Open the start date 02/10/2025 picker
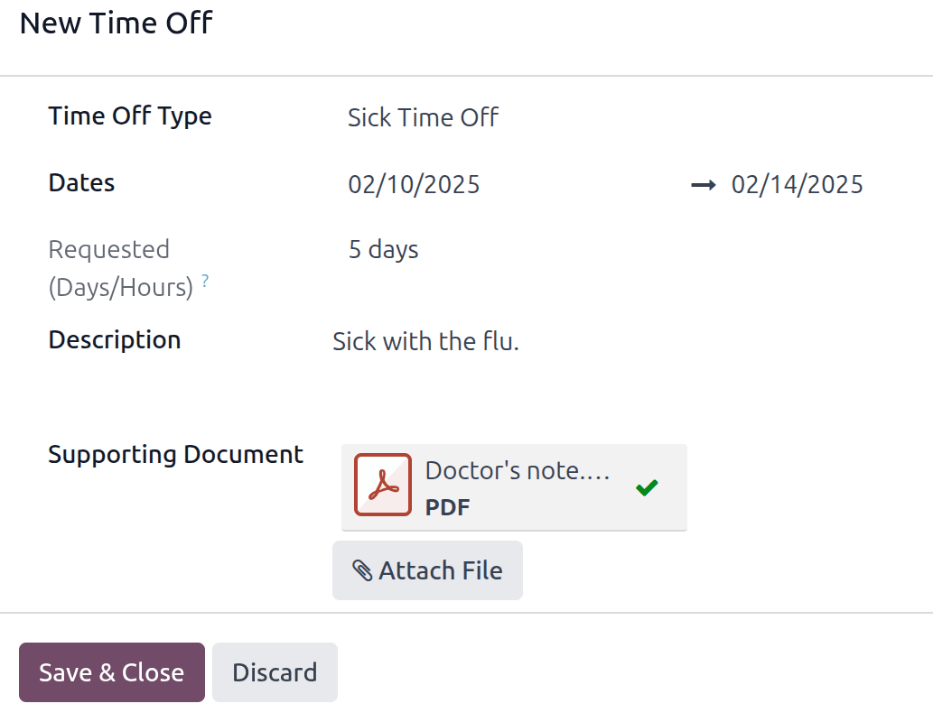 (x=413, y=184)
